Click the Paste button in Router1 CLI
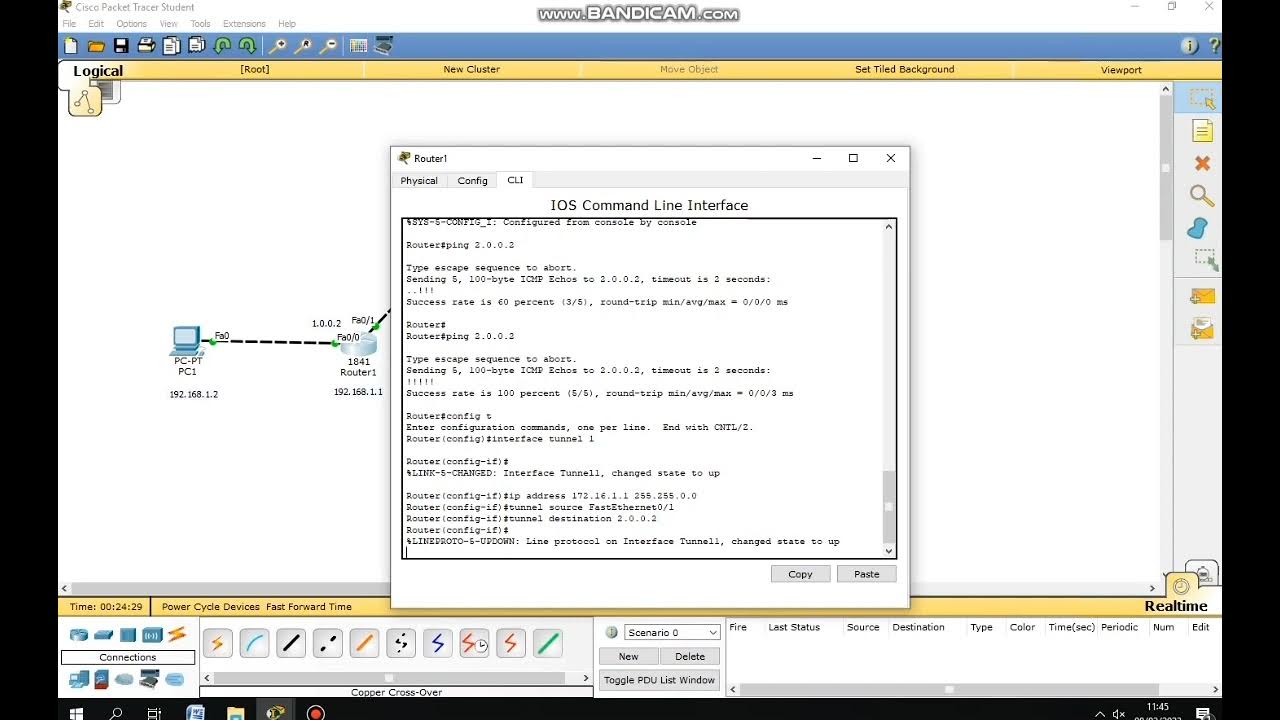 (867, 574)
